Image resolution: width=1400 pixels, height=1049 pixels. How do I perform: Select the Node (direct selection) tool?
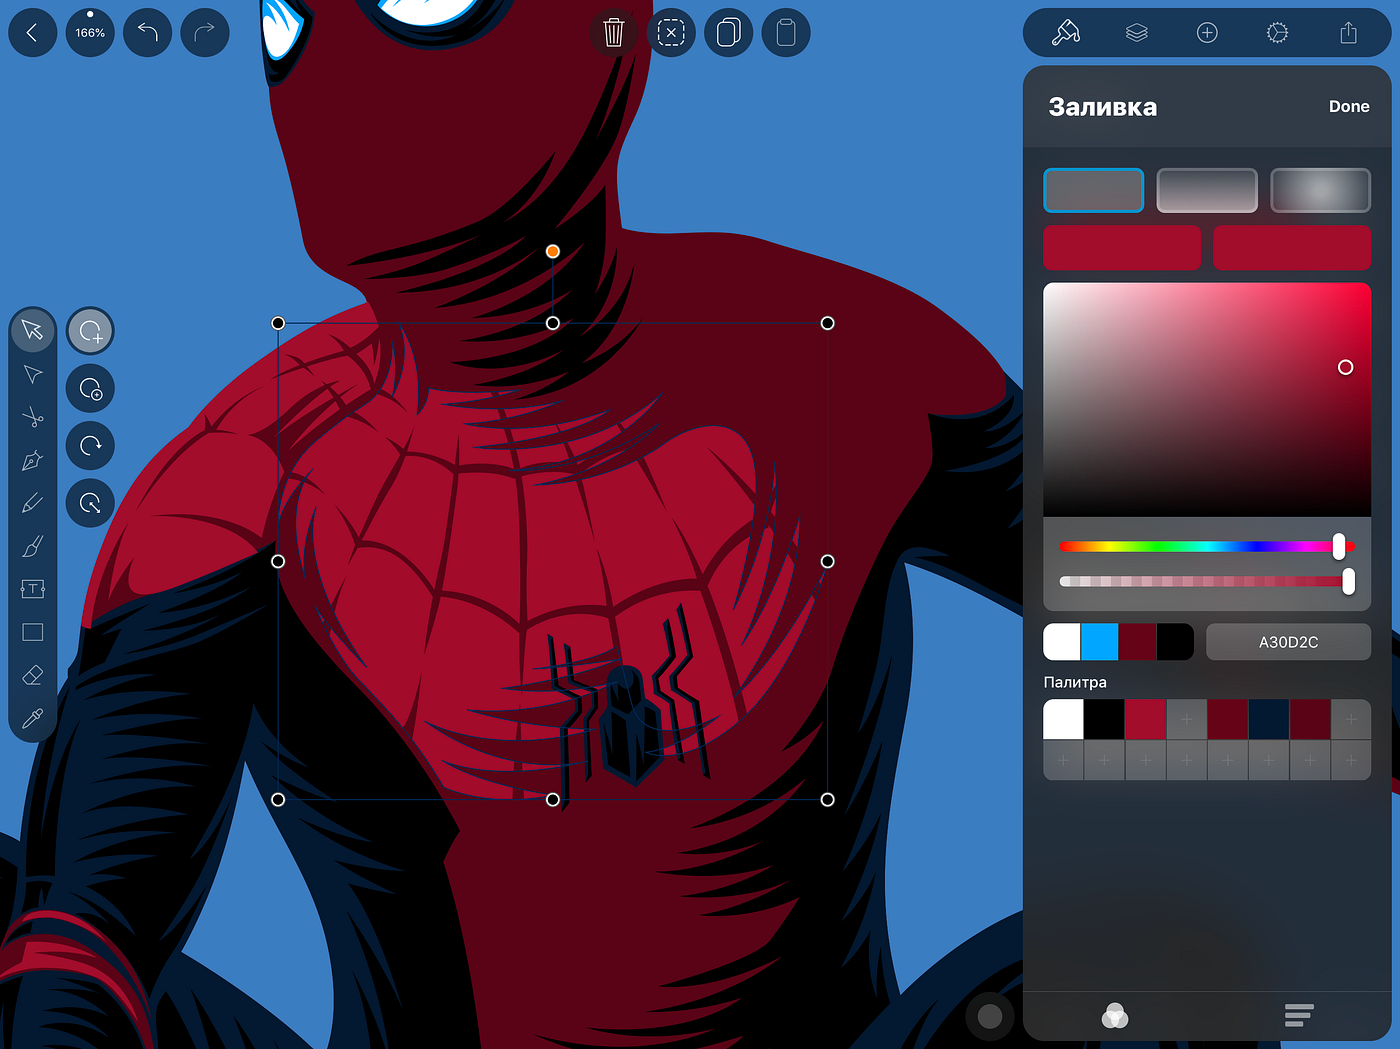click(x=33, y=374)
